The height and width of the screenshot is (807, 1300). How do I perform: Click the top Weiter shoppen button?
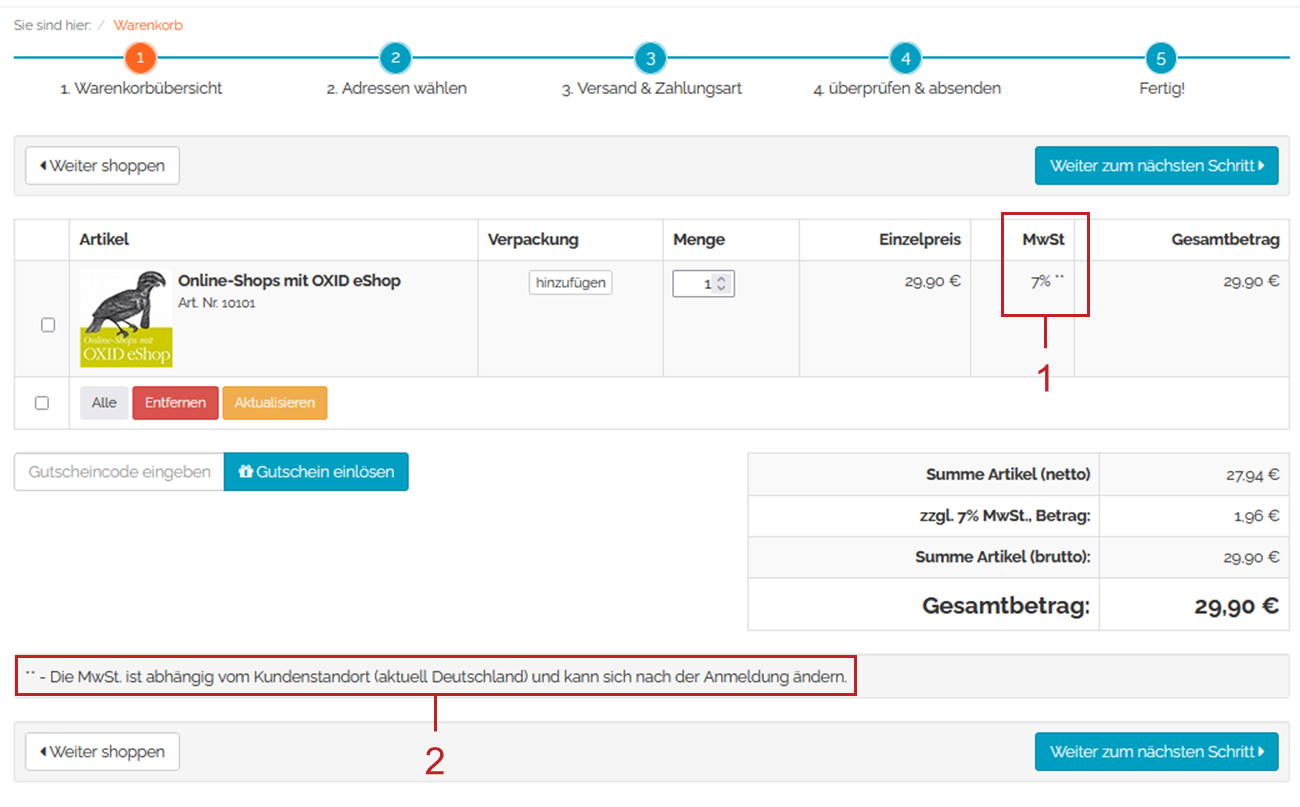tap(102, 166)
